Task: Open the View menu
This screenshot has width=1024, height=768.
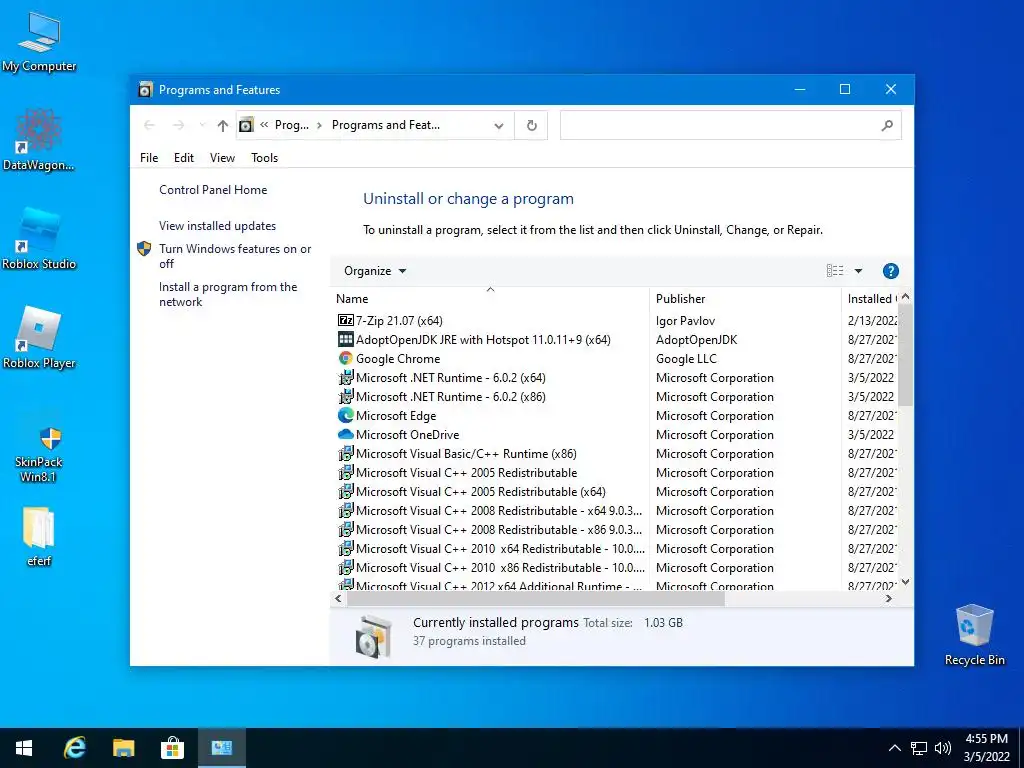Action: click(x=222, y=158)
